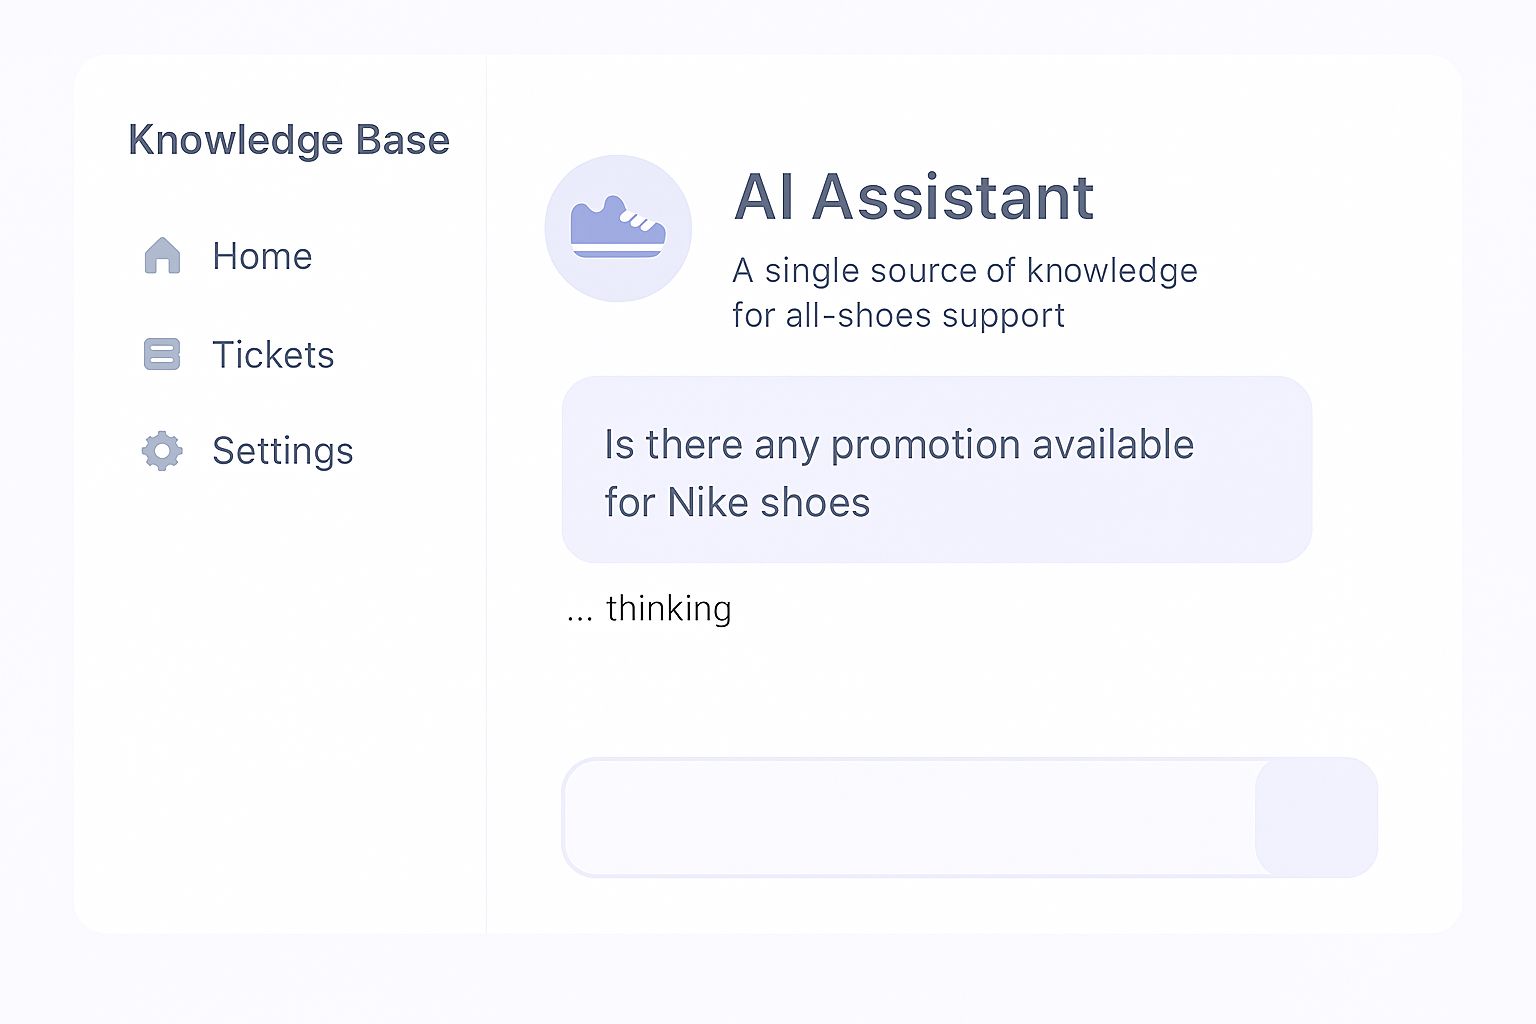
Task: Click the single source of knowledge subtitle
Action: pos(965,270)
